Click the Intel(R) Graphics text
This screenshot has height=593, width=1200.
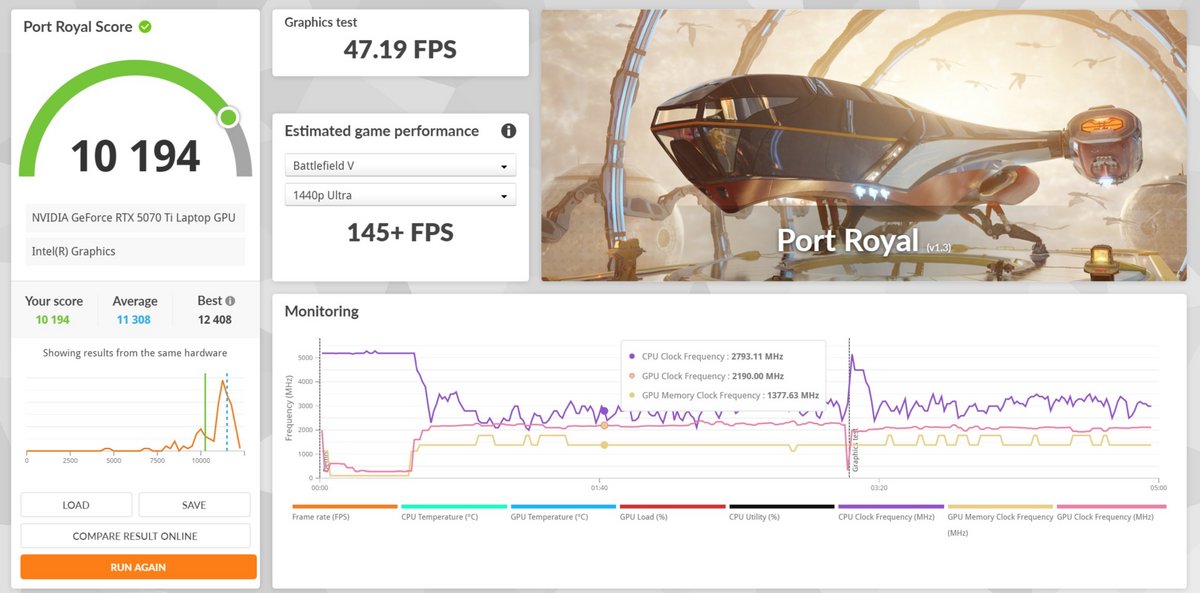74,251
